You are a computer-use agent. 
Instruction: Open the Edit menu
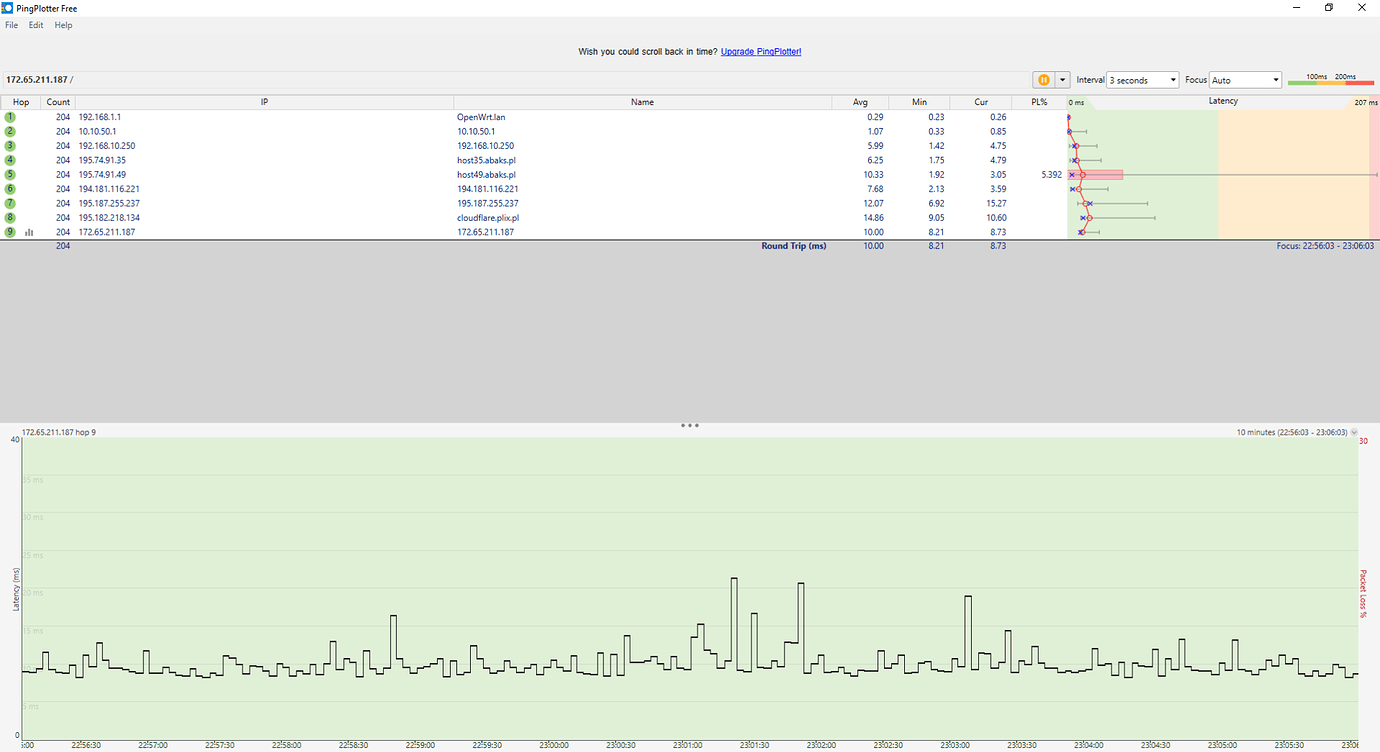coord(36,25)
